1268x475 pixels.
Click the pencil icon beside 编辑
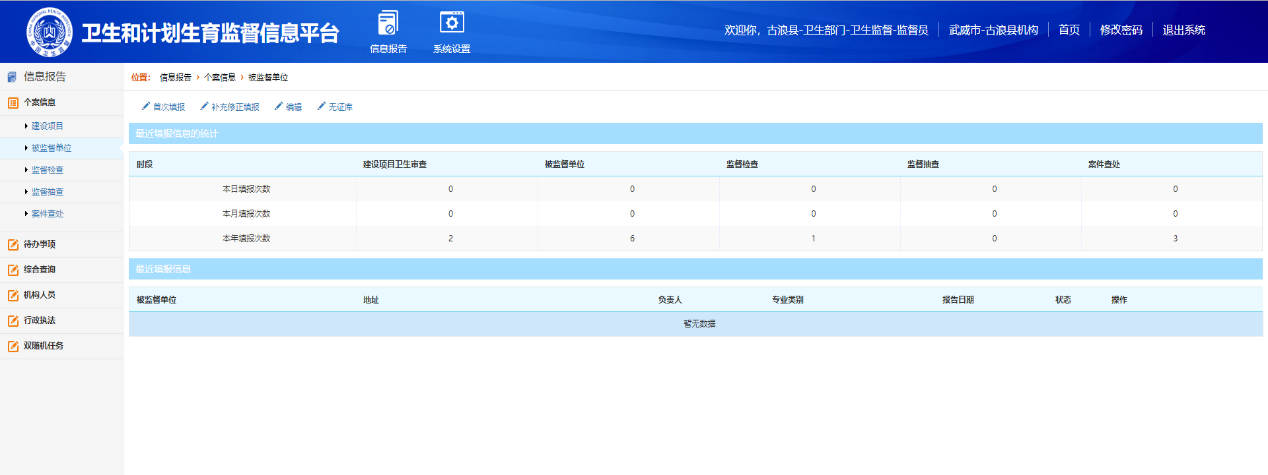(279, 106)
